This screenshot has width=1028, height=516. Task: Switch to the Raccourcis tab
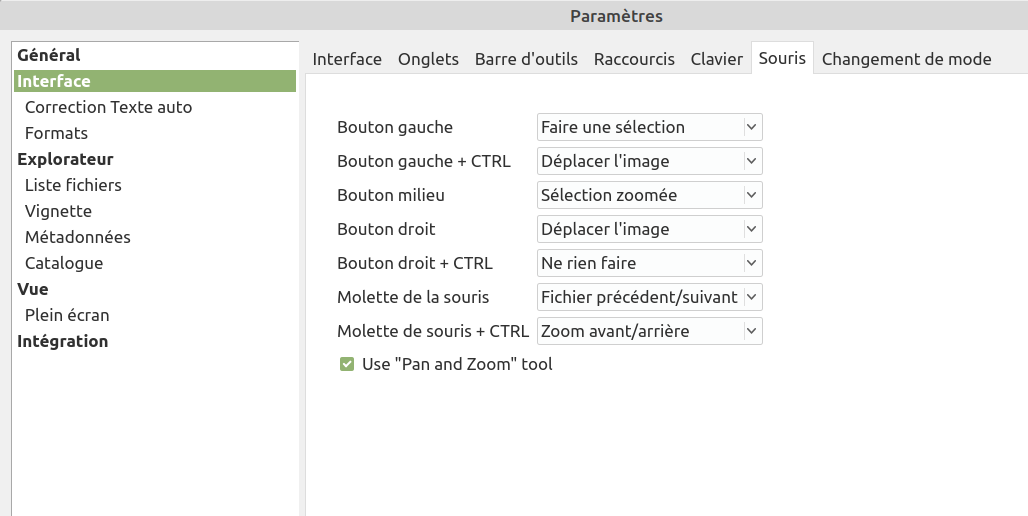click(634, 59)
